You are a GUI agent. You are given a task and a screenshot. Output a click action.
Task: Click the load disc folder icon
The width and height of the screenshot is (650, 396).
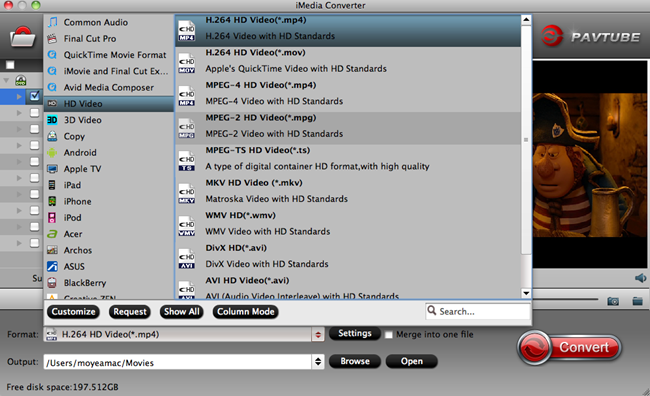(x=22, y=38)
